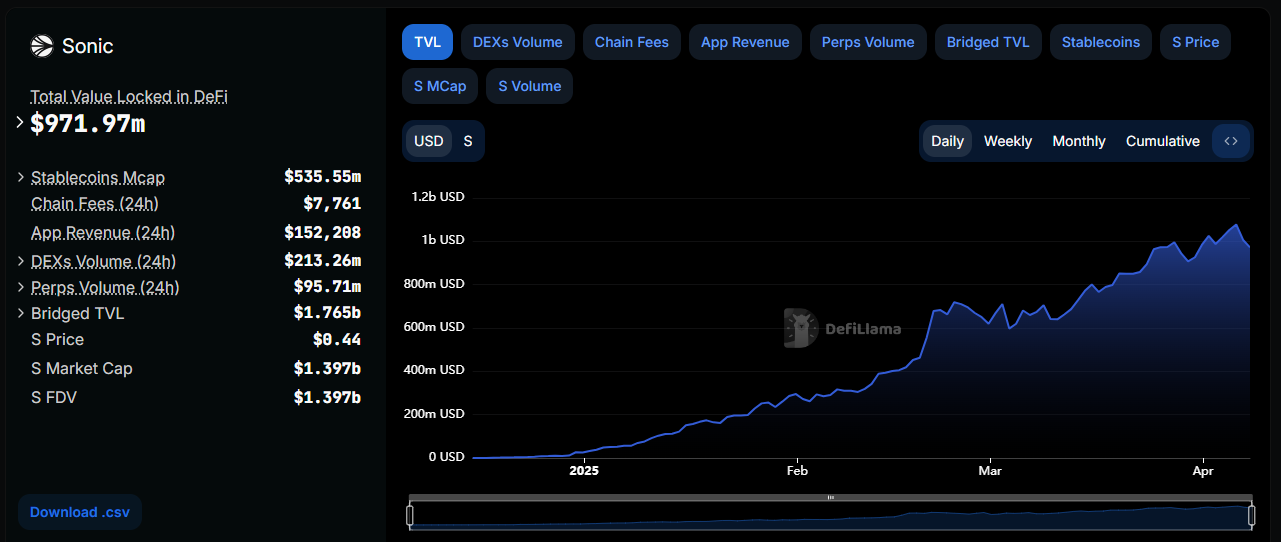
Task: Click the $213.26m DEX volume value
Action: (322, 261)
